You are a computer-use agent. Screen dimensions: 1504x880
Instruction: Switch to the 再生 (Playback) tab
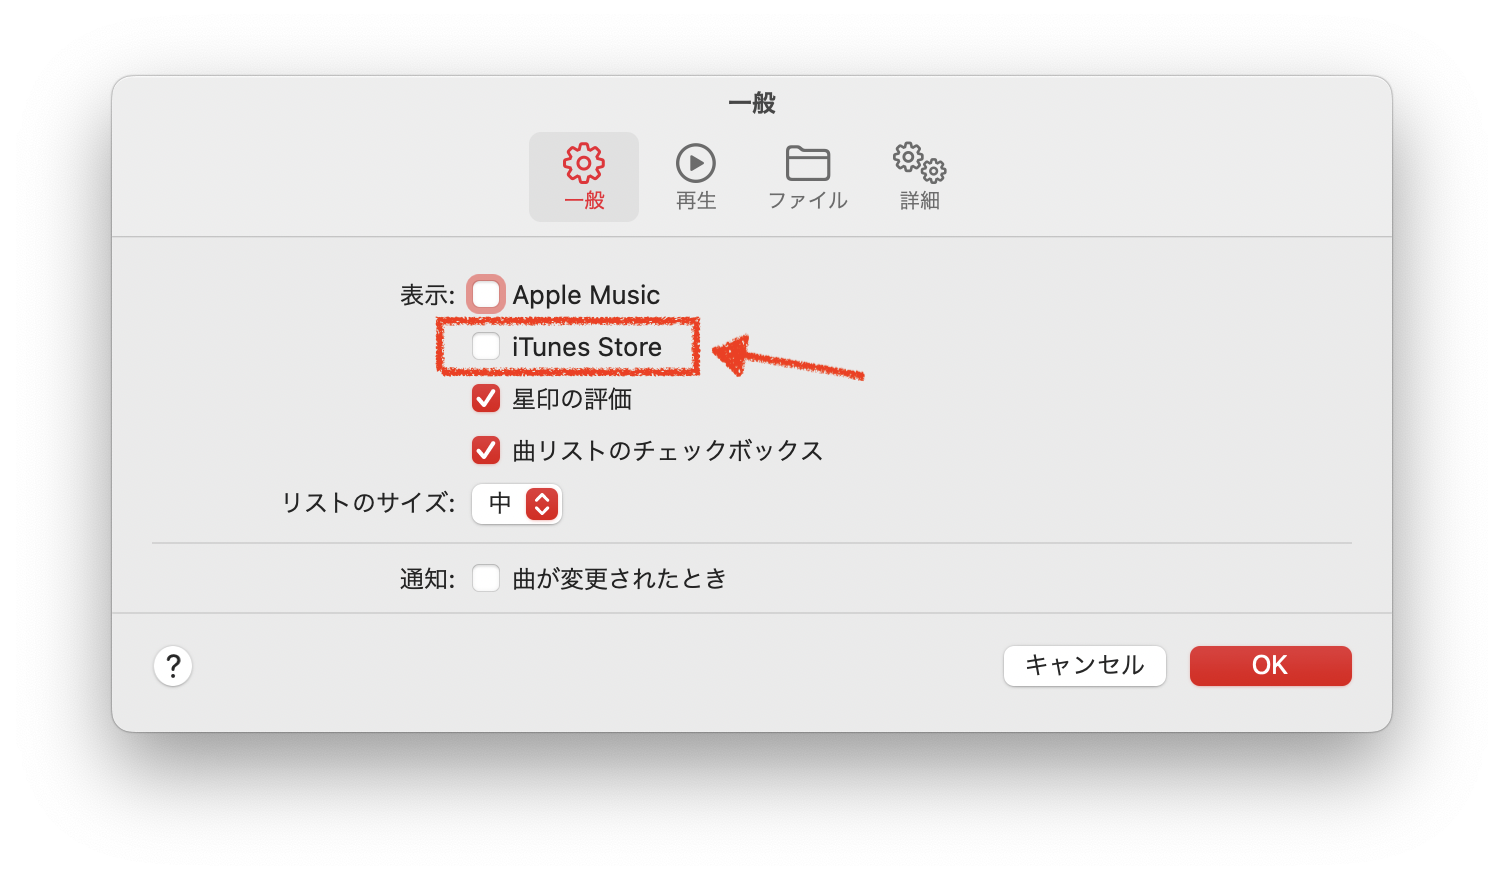tap(696, 177)
